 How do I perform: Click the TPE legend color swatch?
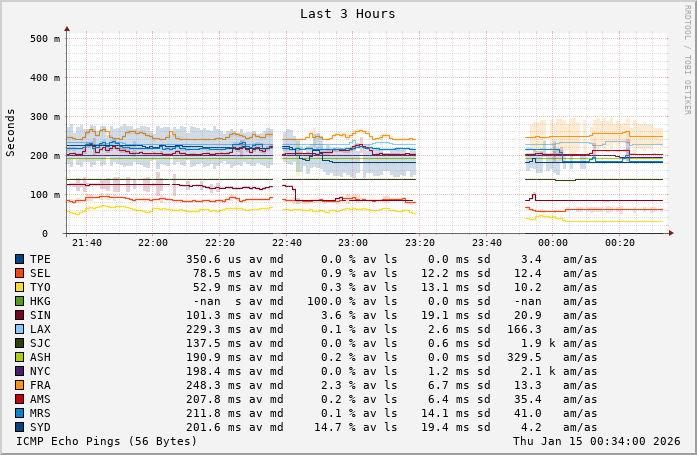[19, 259]
